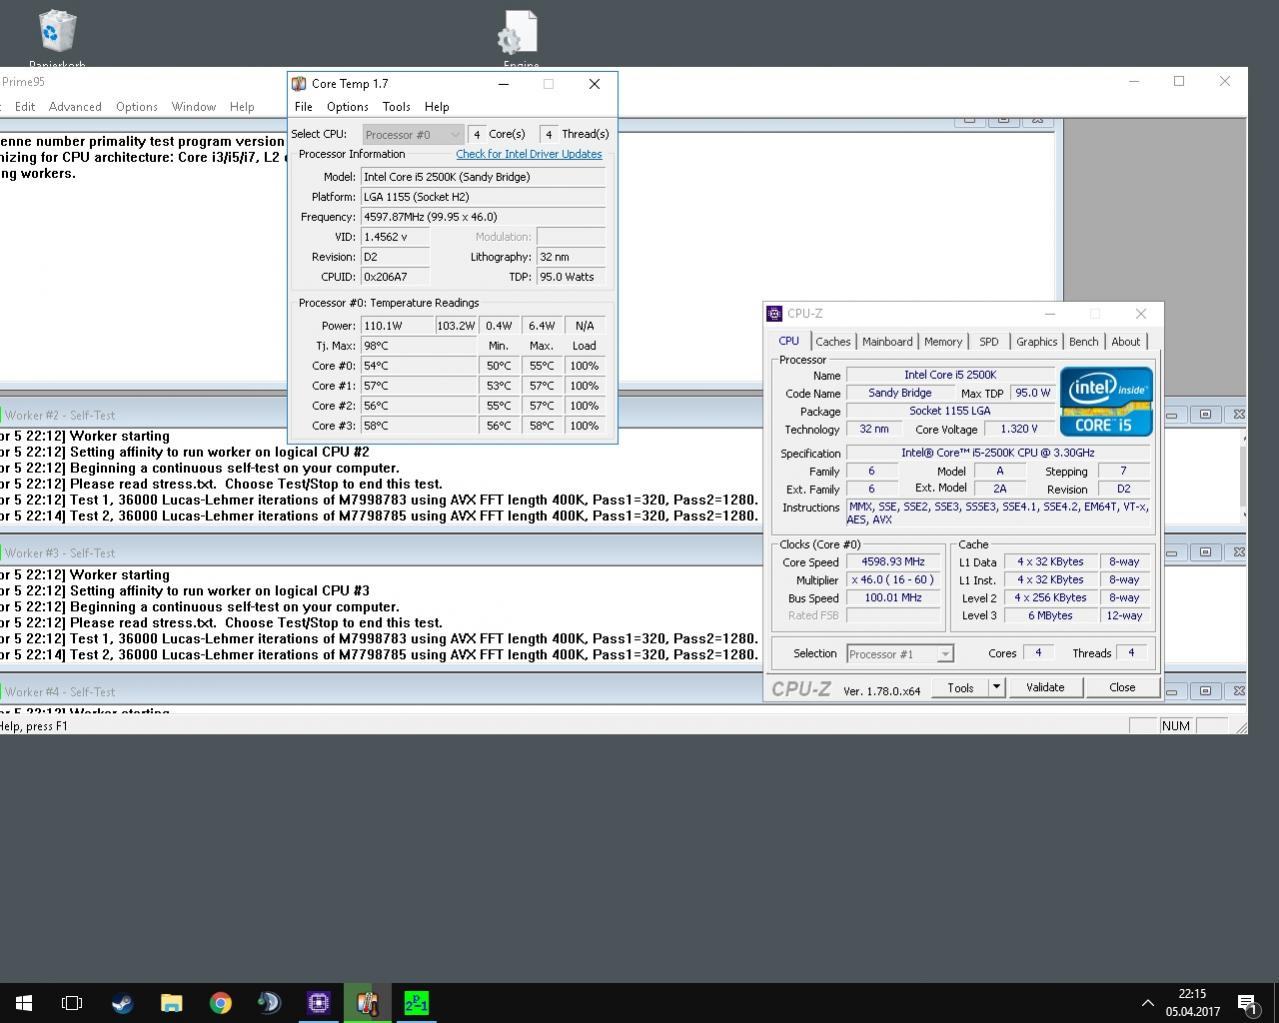This screenshot has width=1279, height=1023.
Task: Show hidden system tray icons
Action: (1147, 1003)
